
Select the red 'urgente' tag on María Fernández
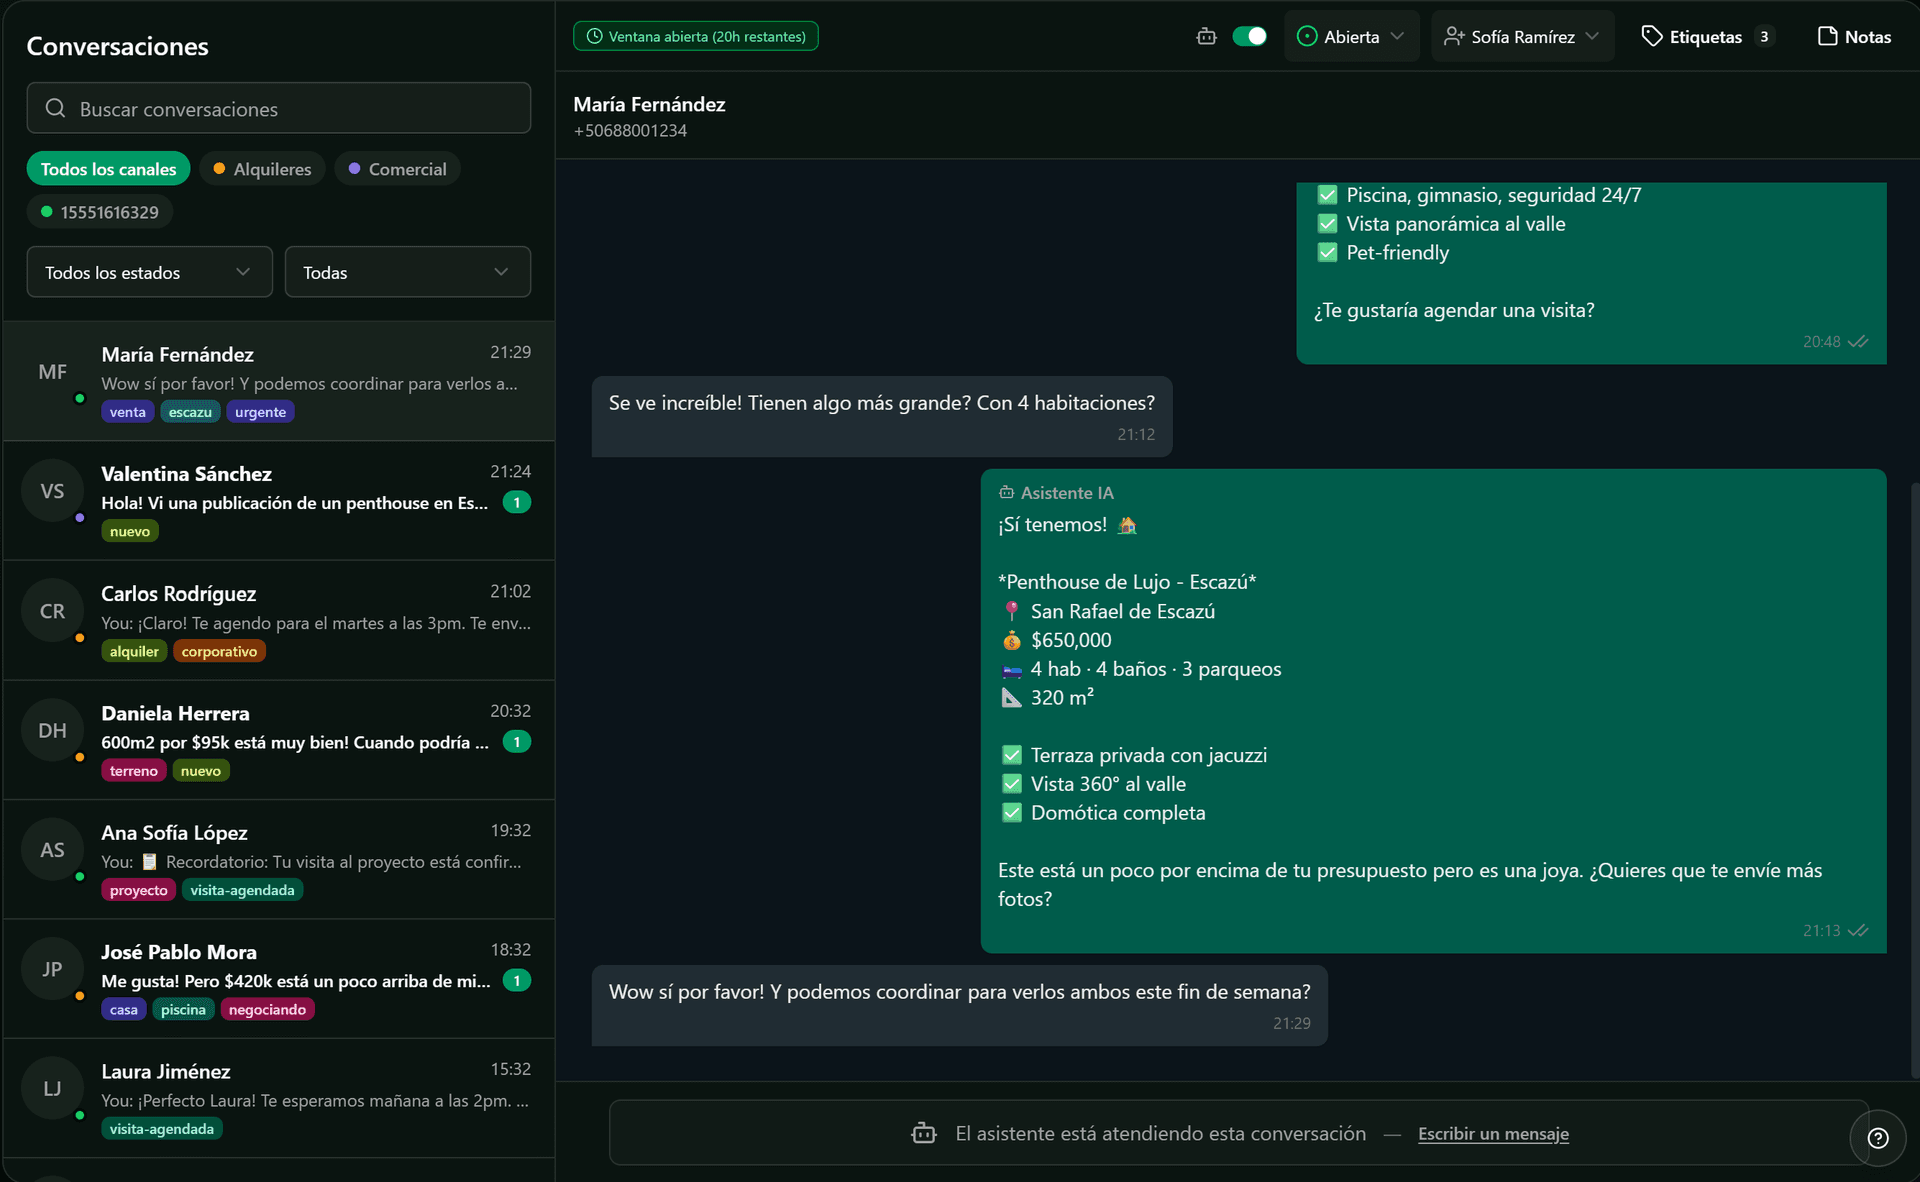pos(260,411)
